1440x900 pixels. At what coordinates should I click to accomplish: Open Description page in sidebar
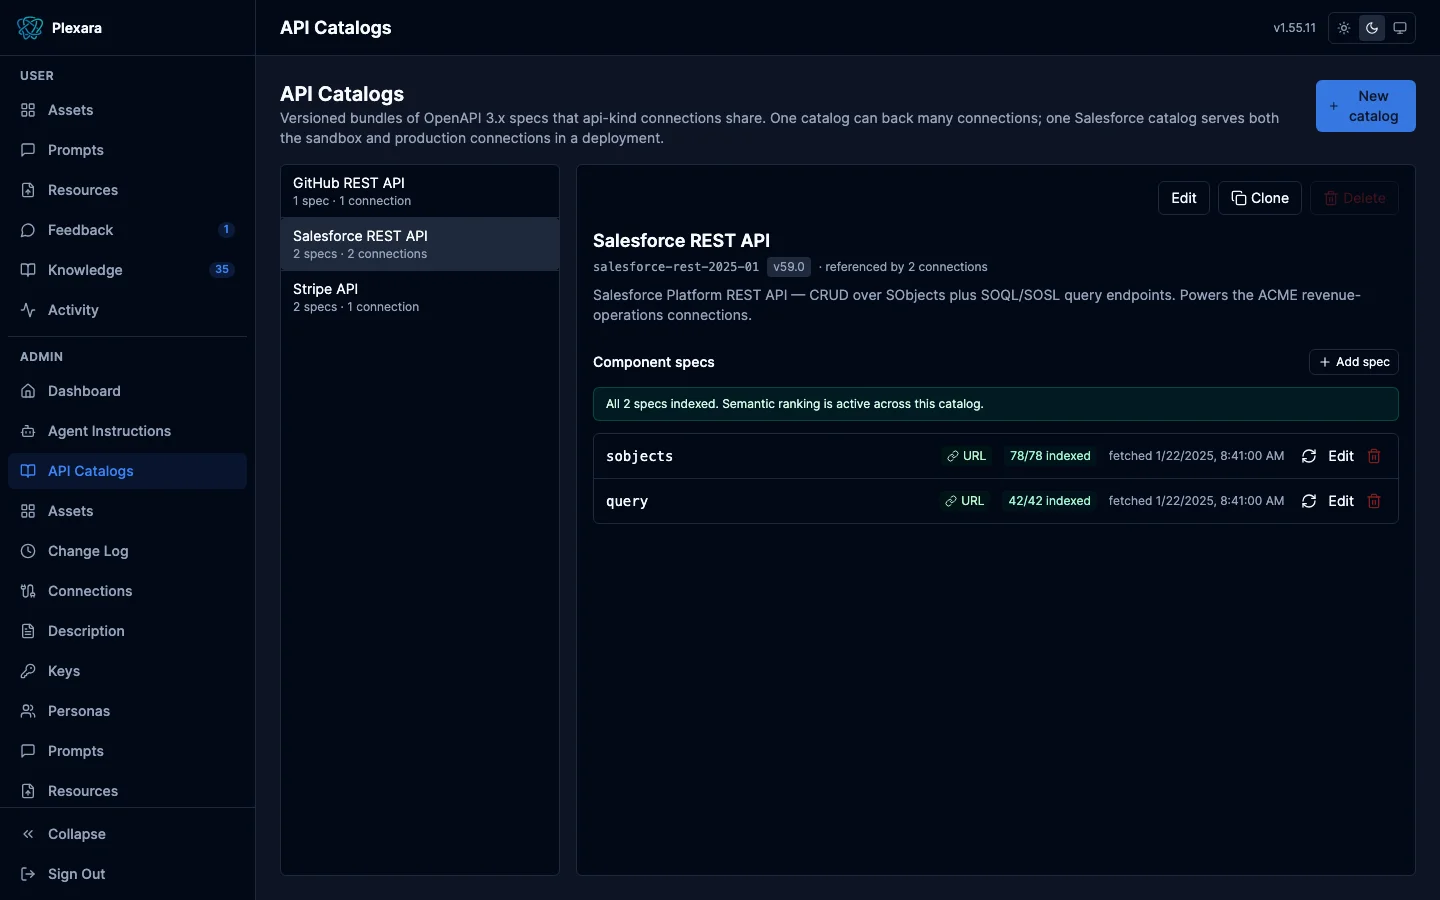[127, 631]
